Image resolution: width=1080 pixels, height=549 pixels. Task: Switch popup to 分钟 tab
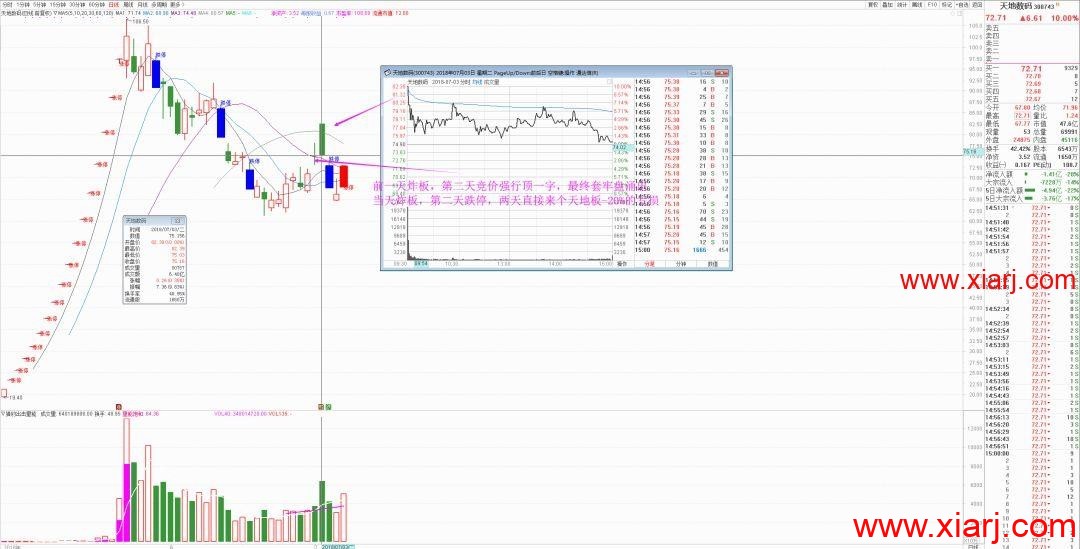coord(681,264)
